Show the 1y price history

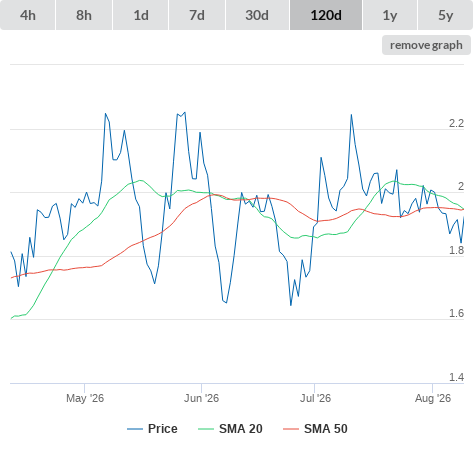(390, 15)
